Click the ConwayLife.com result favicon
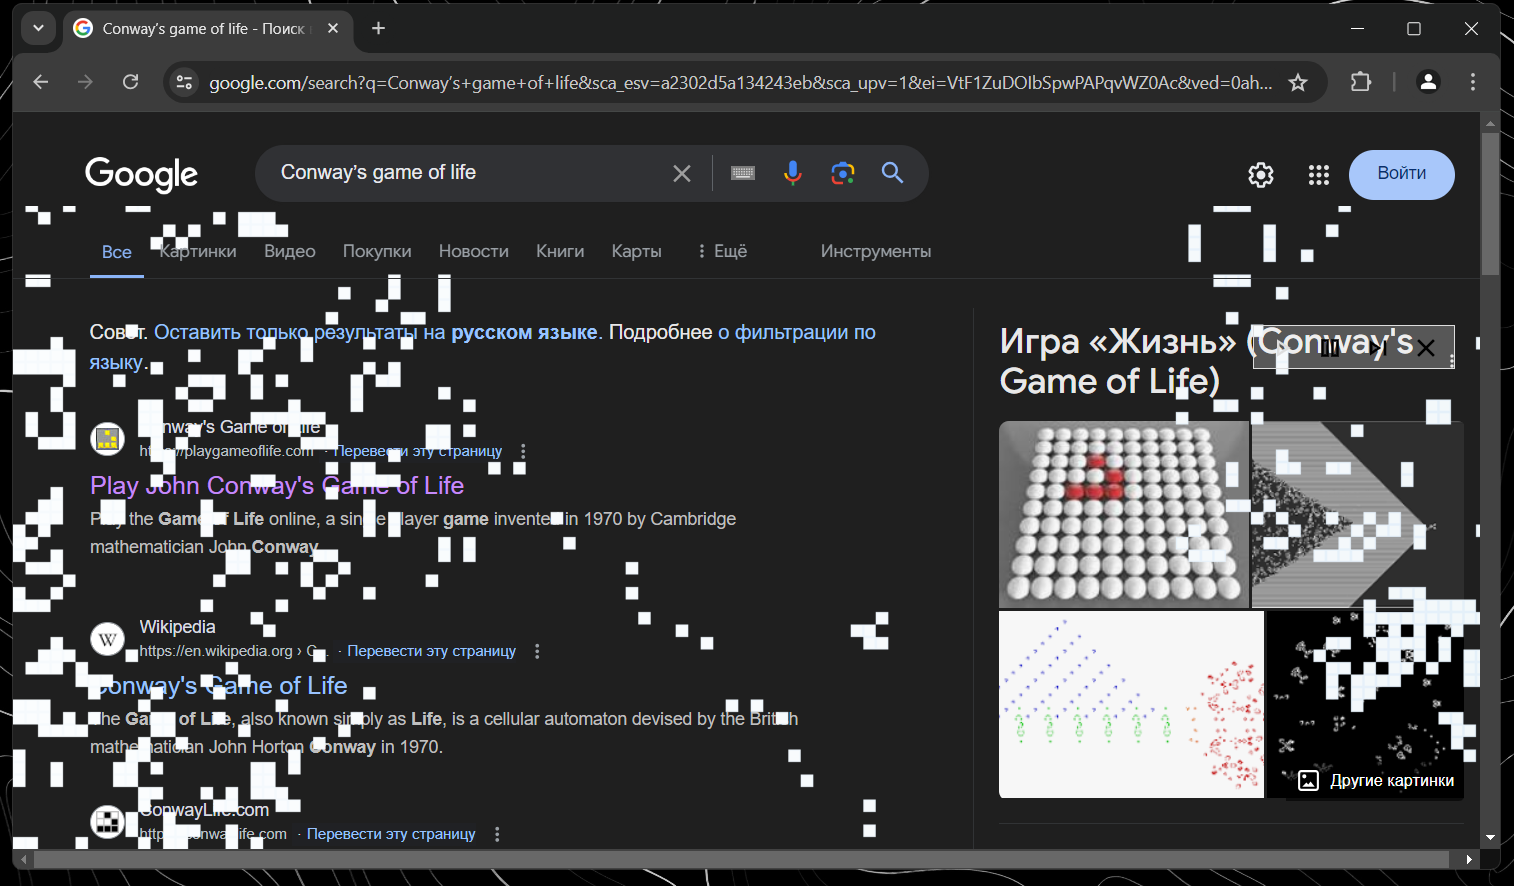The image size is (1514, 886). (108, 821)
